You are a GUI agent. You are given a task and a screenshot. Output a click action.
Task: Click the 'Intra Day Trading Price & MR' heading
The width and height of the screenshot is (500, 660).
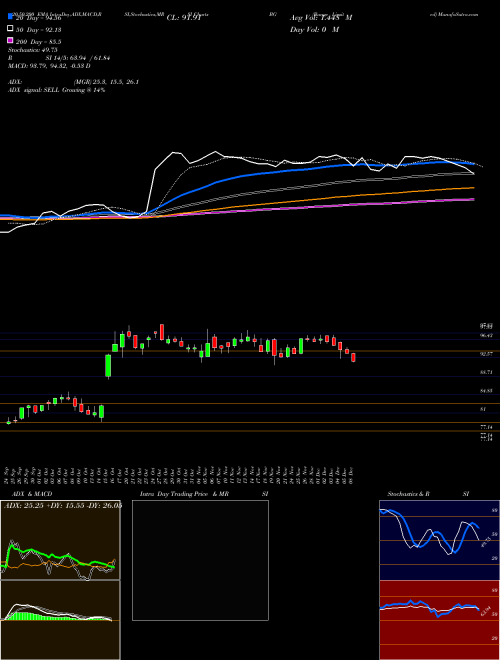184,494
